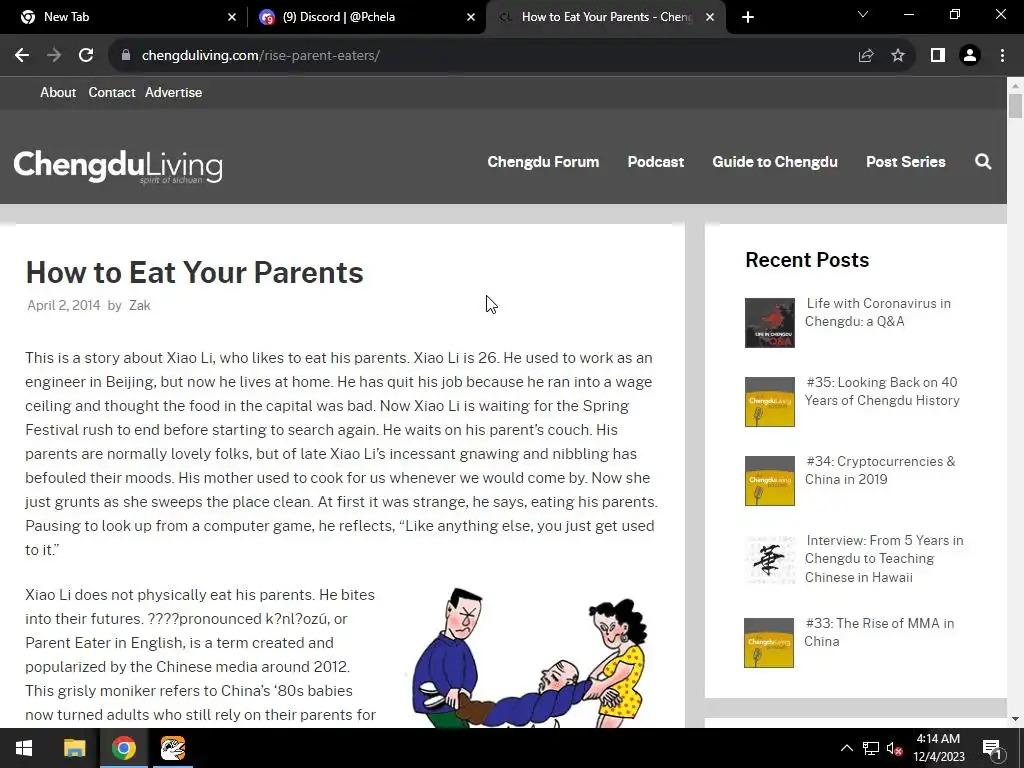1024x768 pixels.
Task: Click the browser forward arrow
Action: (54, 56)
